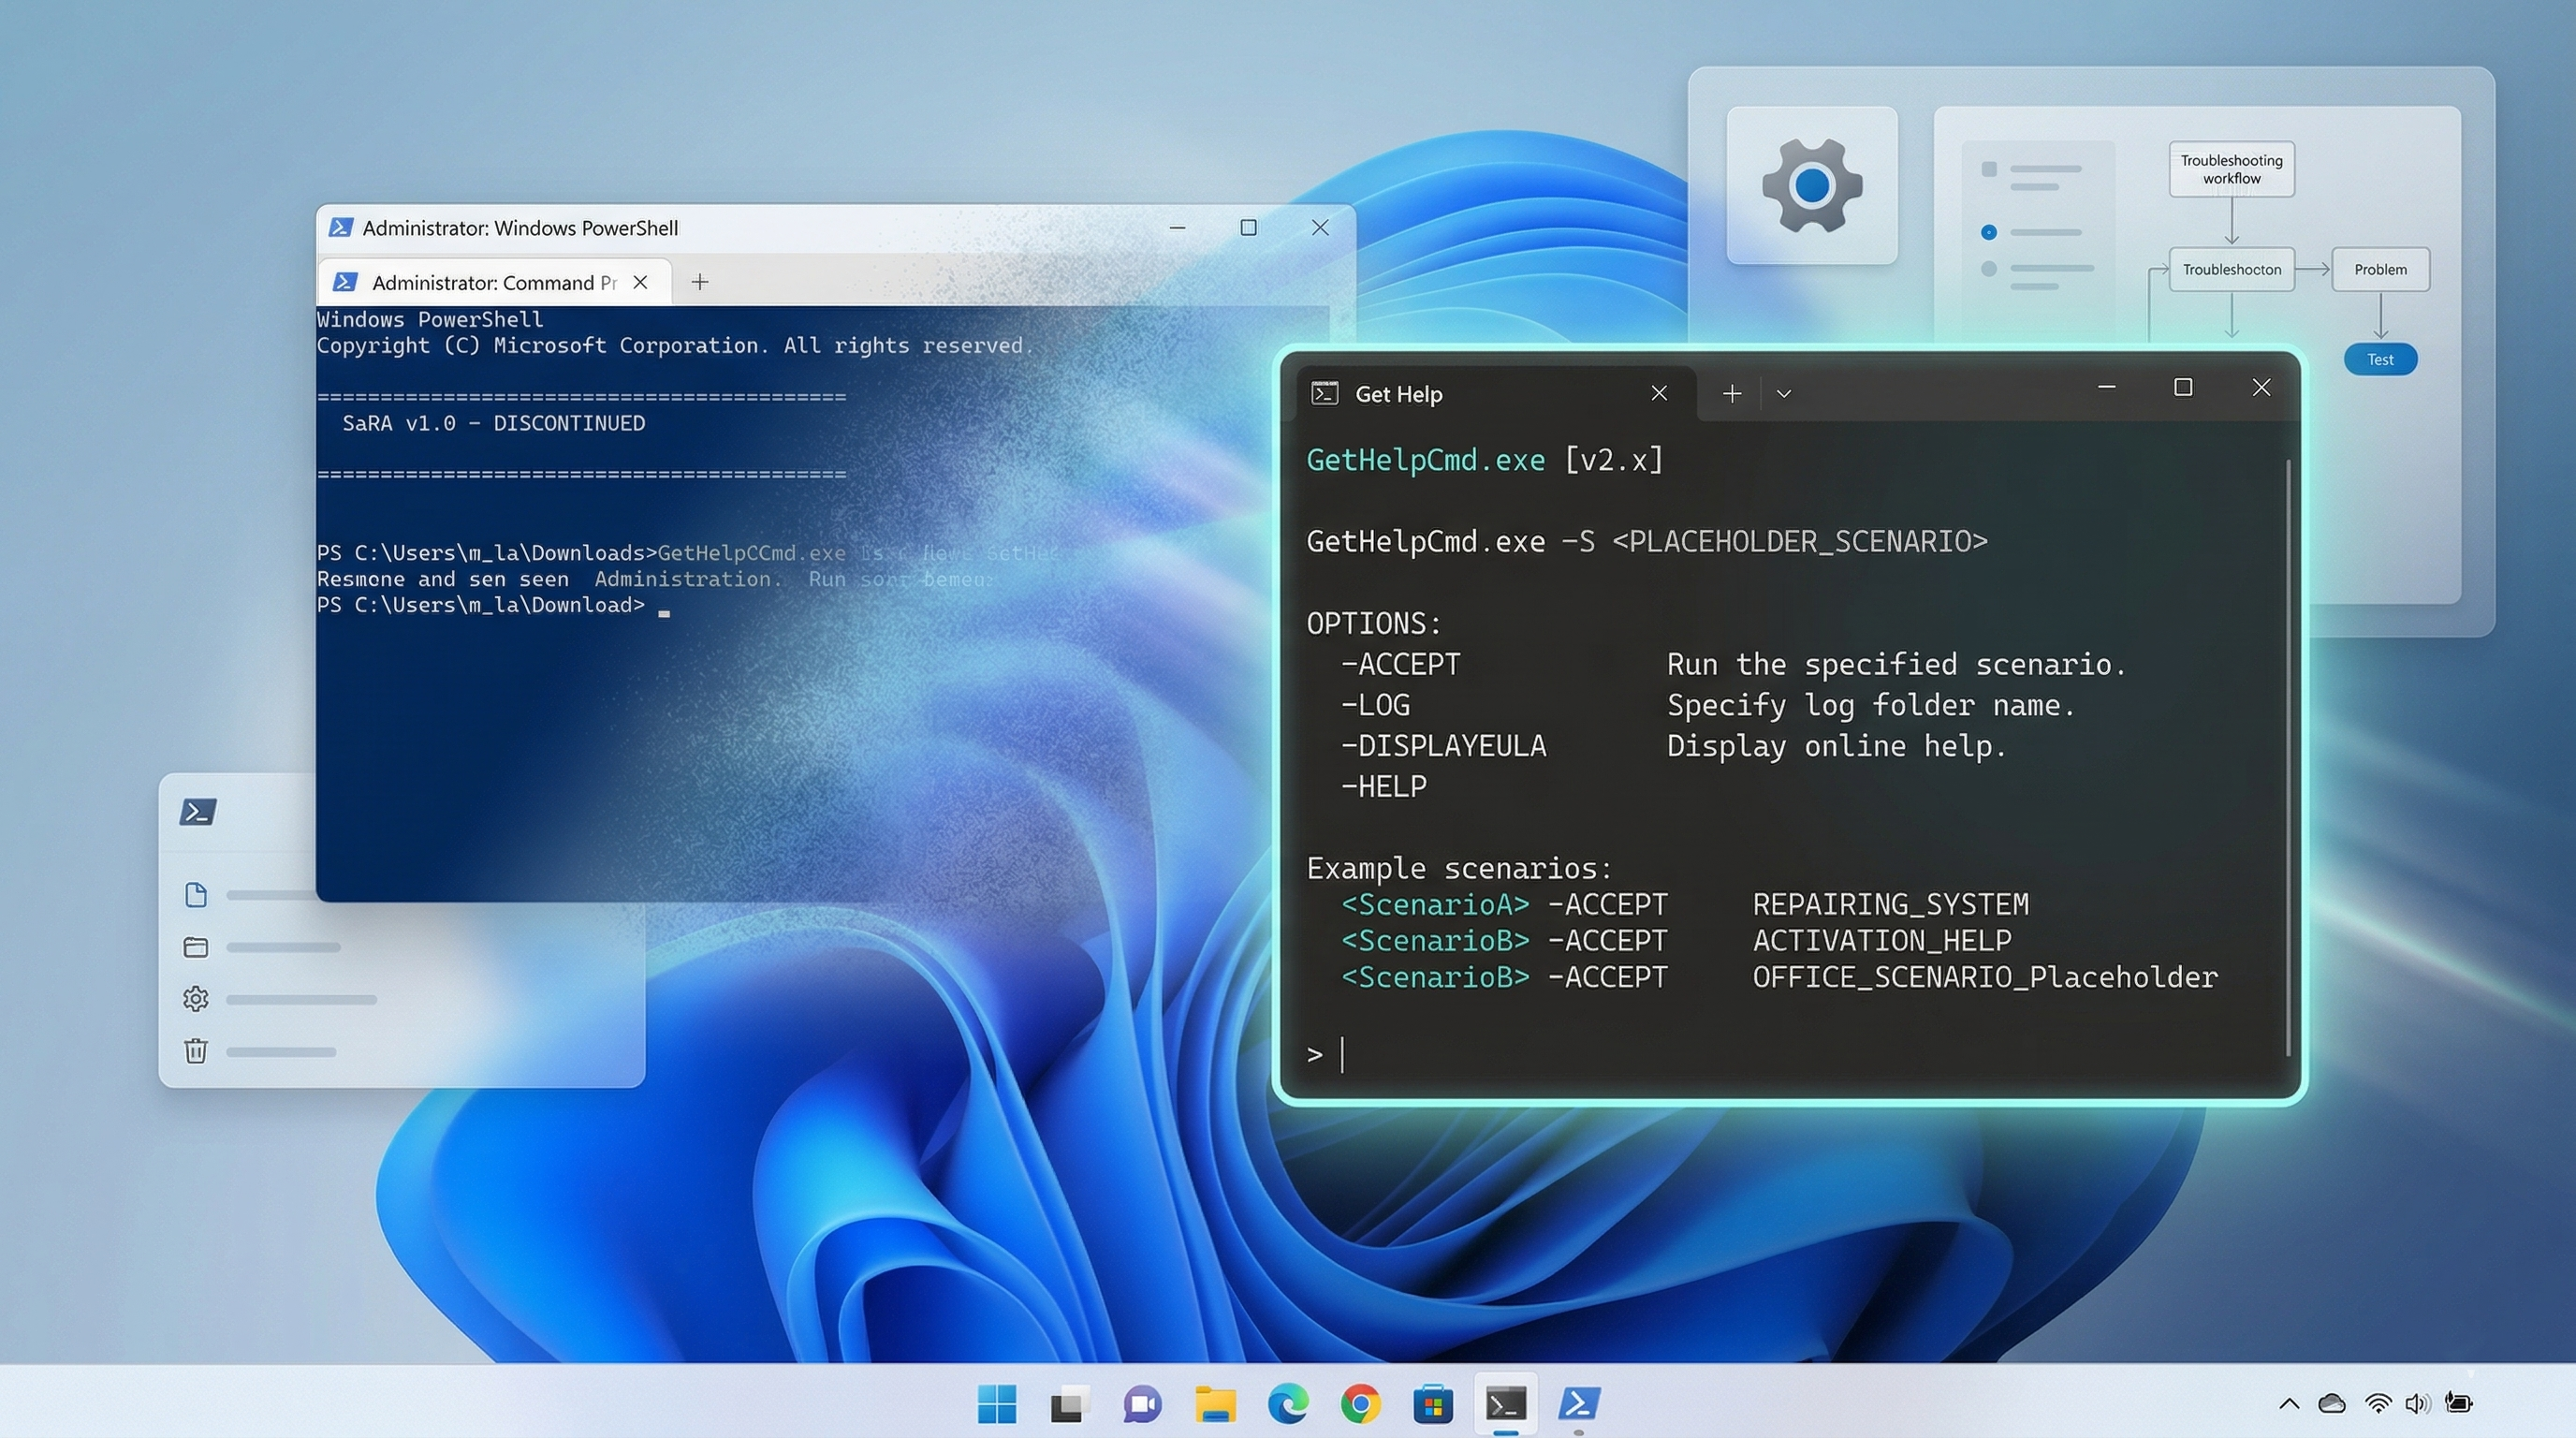Open the terminal tab dropdown in Get Help window
This screenshot has height=1438, width=2576.
pos(1784,393)
